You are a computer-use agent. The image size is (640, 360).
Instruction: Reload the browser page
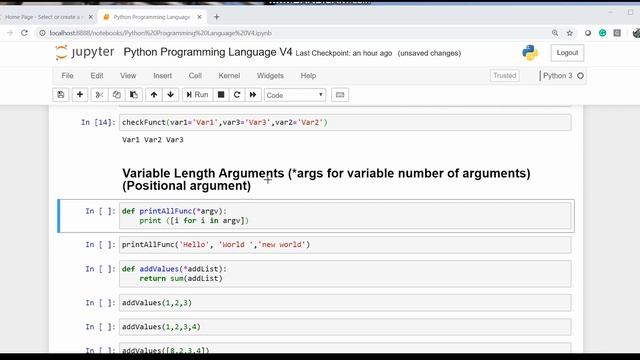(x=24, y=33)
